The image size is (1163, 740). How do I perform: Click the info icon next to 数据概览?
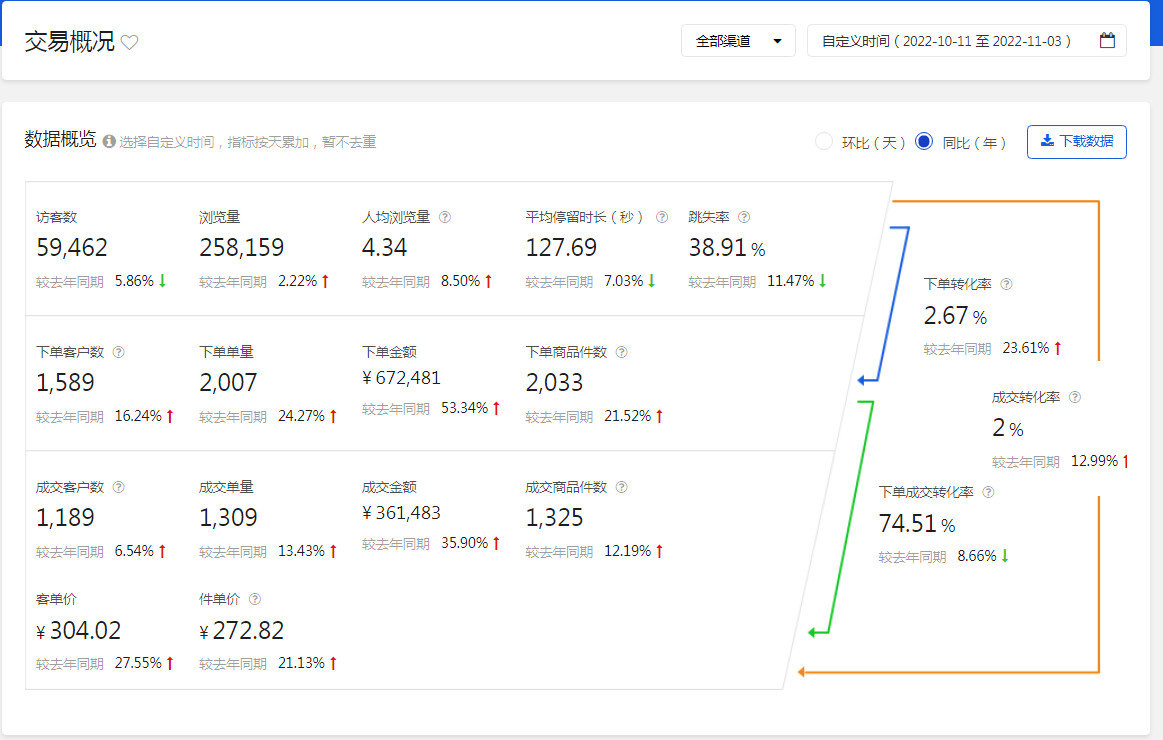(x=109, y=142)
